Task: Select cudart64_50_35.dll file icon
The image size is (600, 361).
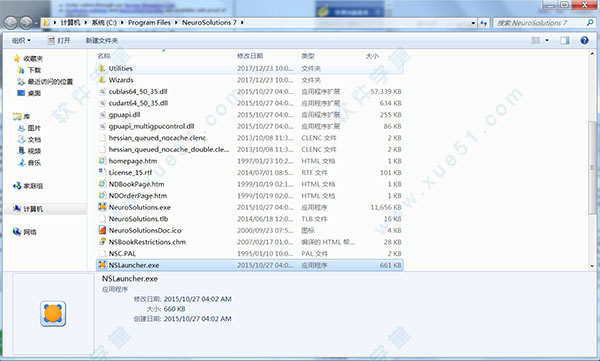Action: pos(102,103)
